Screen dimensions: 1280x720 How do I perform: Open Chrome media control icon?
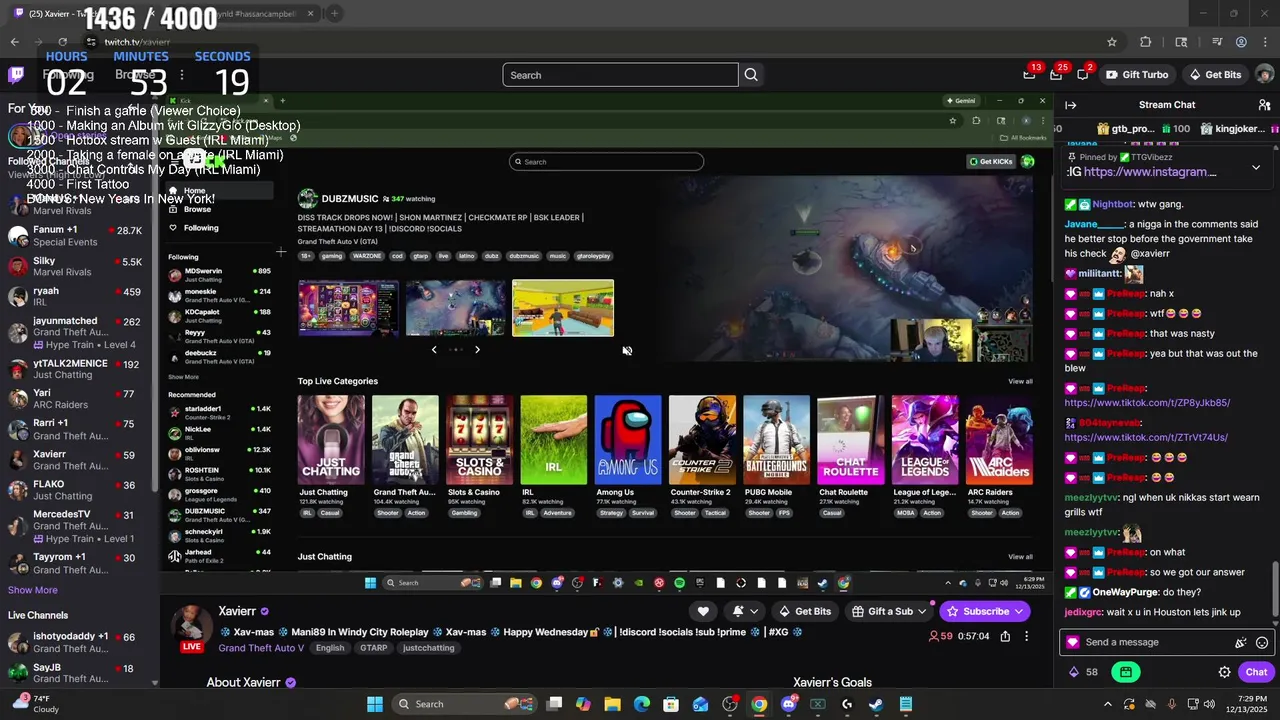[1216, 42]
